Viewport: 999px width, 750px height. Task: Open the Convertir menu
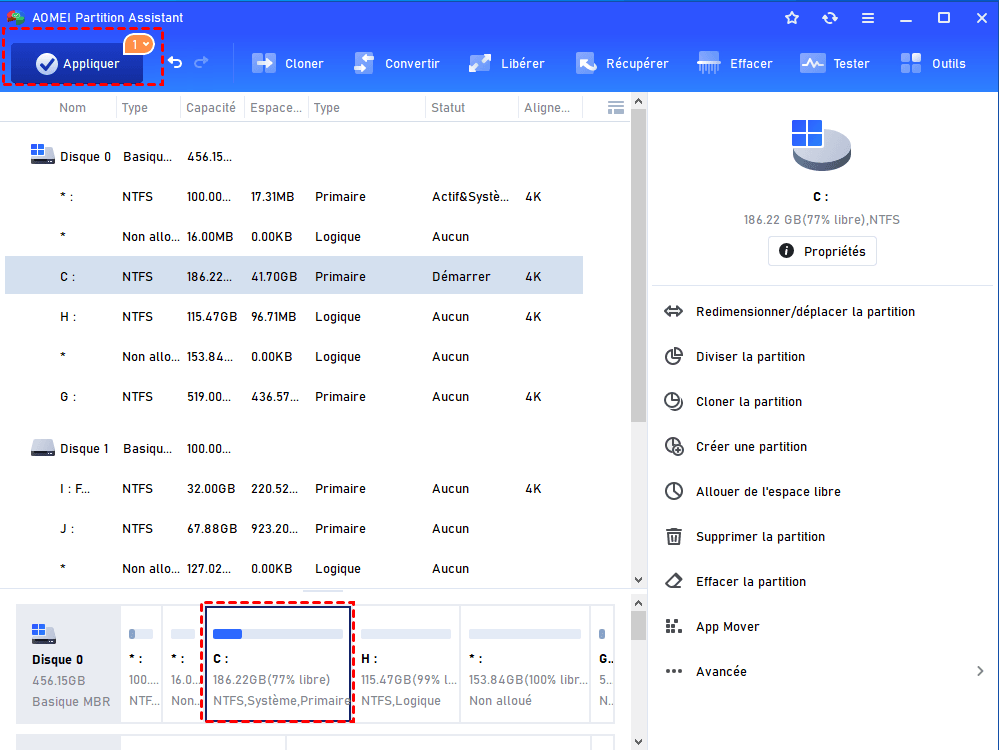(x=396, y=64)
